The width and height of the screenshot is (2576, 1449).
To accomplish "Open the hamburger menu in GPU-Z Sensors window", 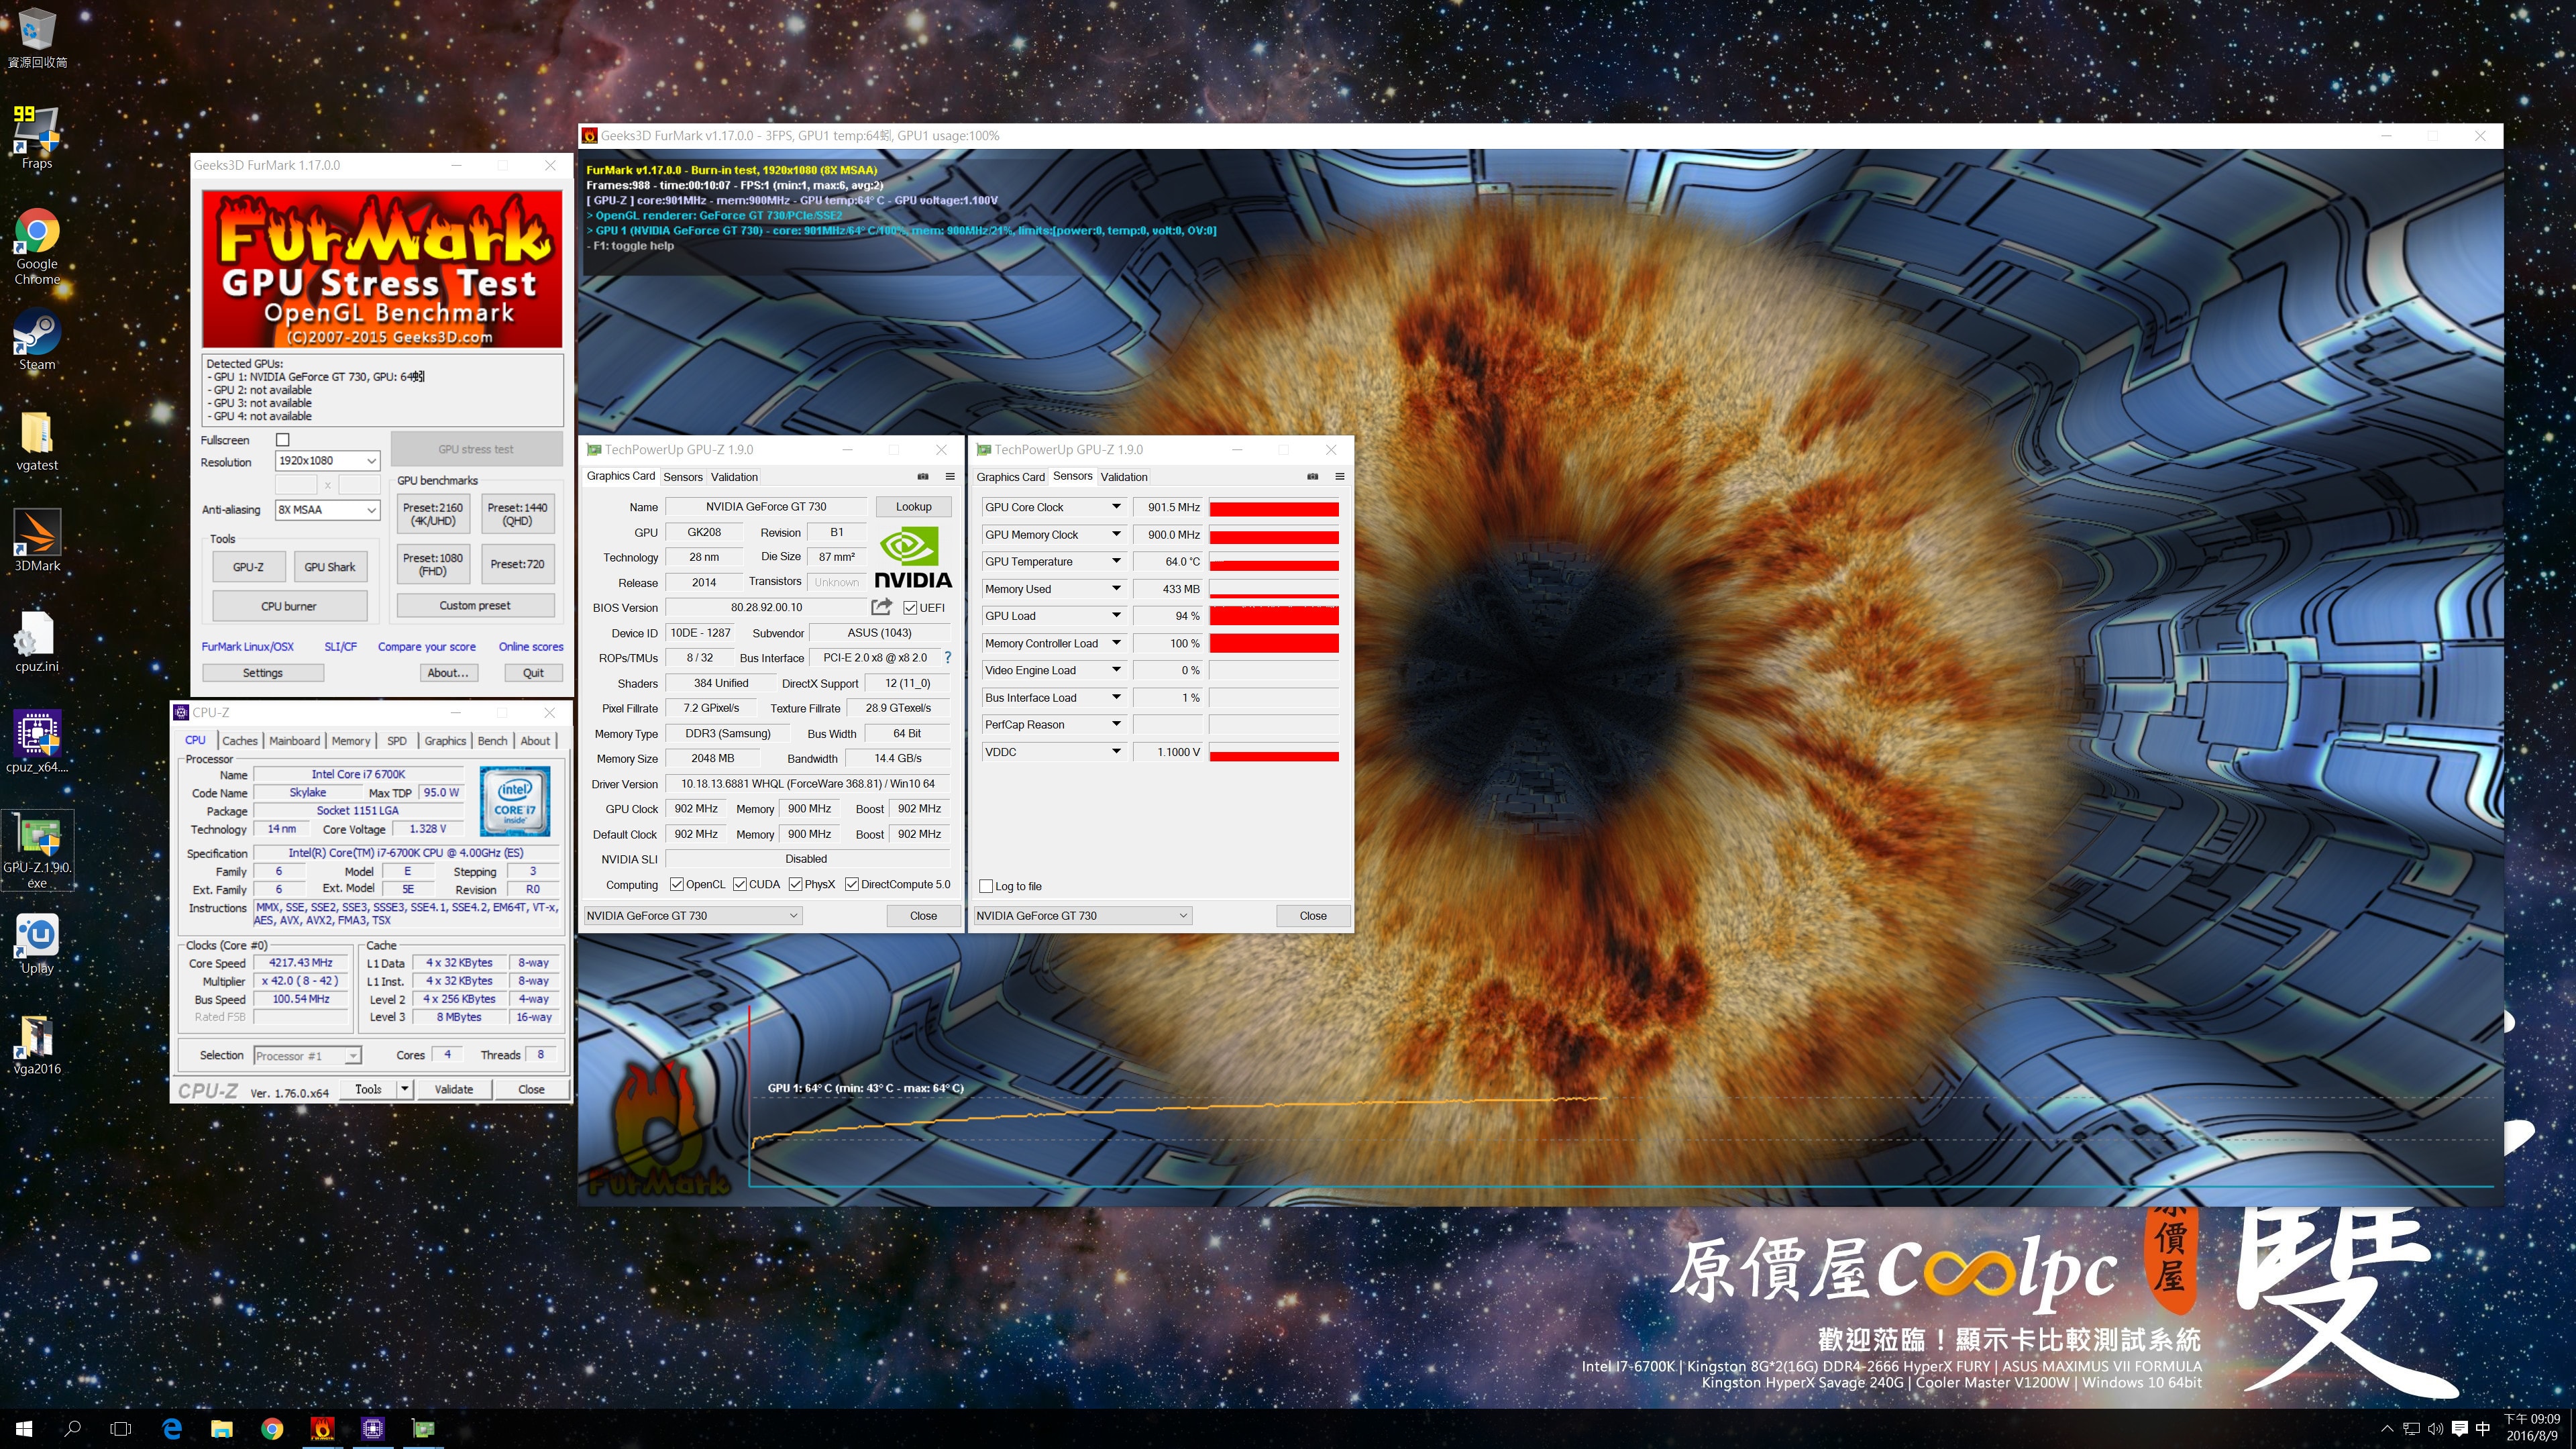I will (1340, 476).
